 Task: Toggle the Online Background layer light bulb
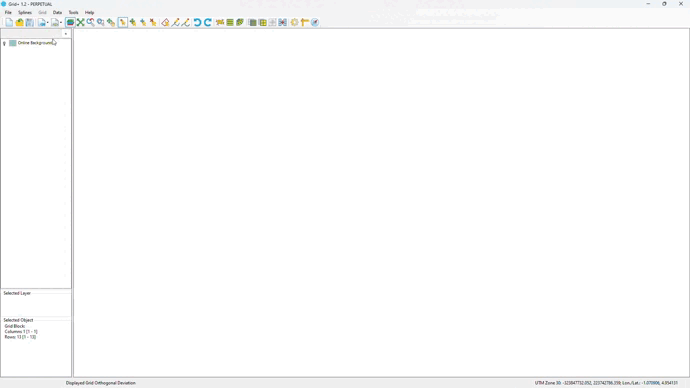click(4, 43)
